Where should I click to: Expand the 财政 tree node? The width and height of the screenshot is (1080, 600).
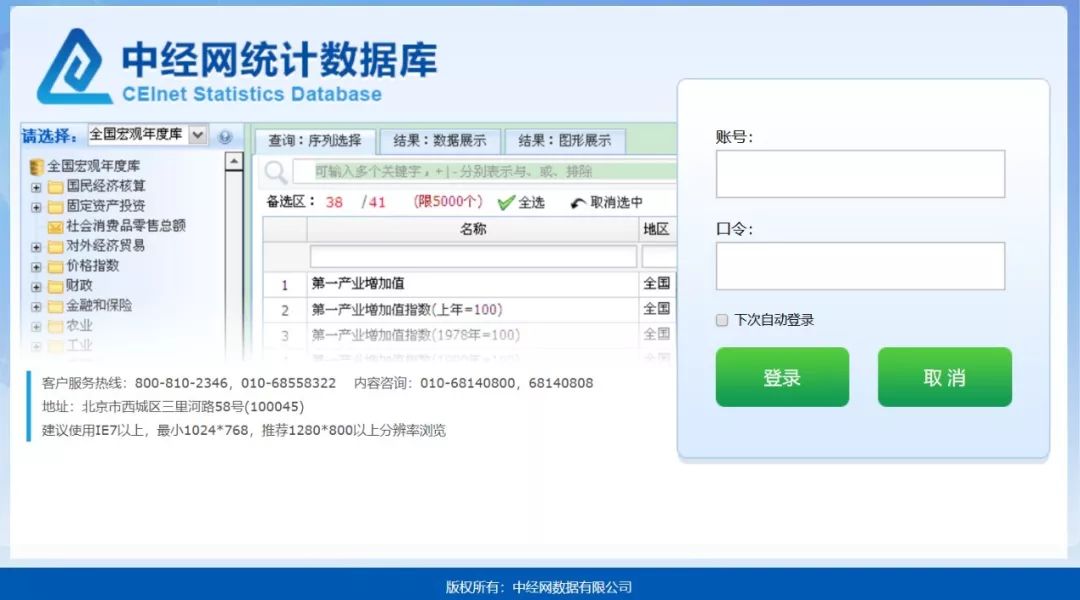[37, 287]
